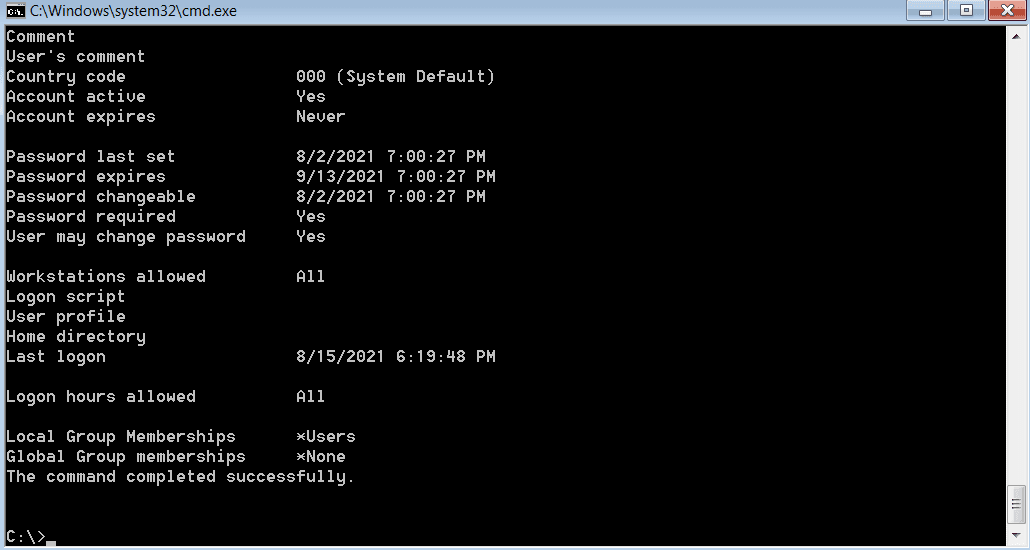Viewport: 1030px width, 550px height.
Task: Click the 'Logon hours allowed' label
Action: pyautogui.click(x=101, y=397)
